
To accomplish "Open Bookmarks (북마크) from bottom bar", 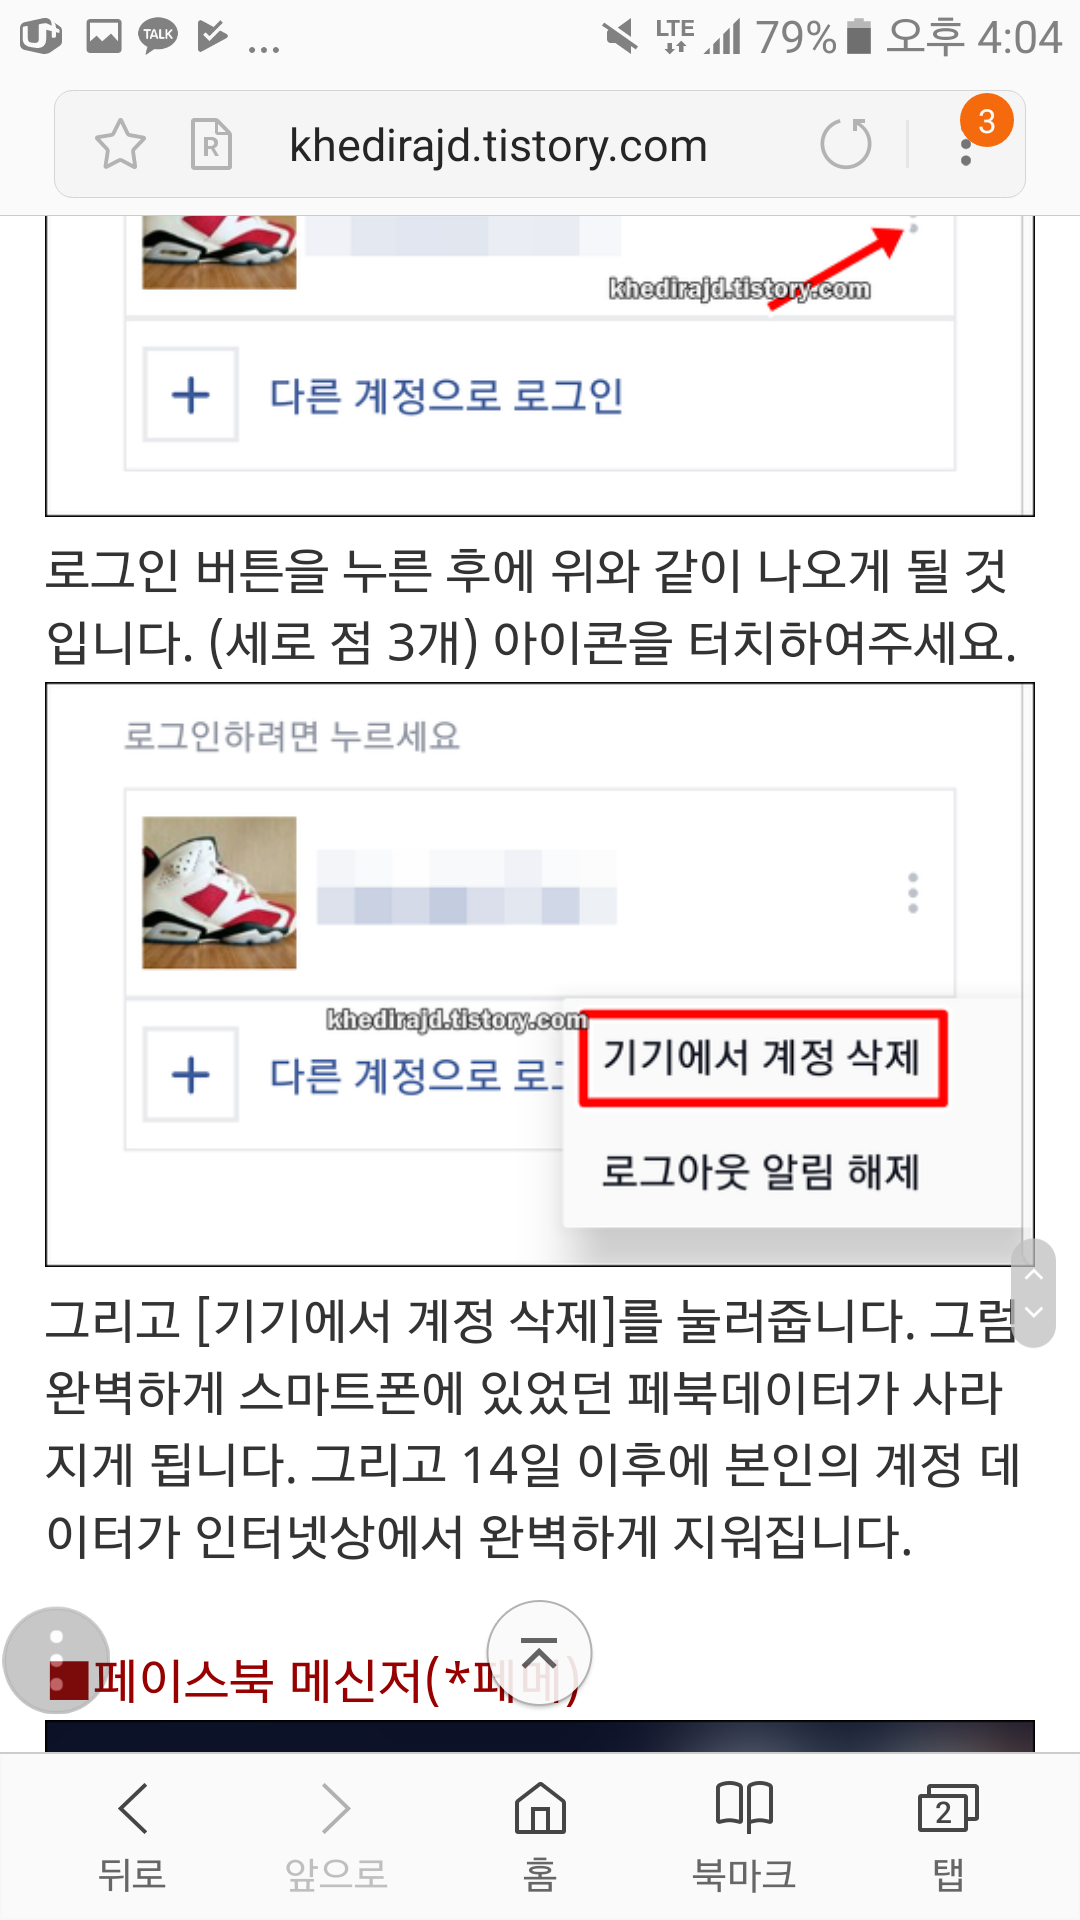I will (x=744, y=1836).
